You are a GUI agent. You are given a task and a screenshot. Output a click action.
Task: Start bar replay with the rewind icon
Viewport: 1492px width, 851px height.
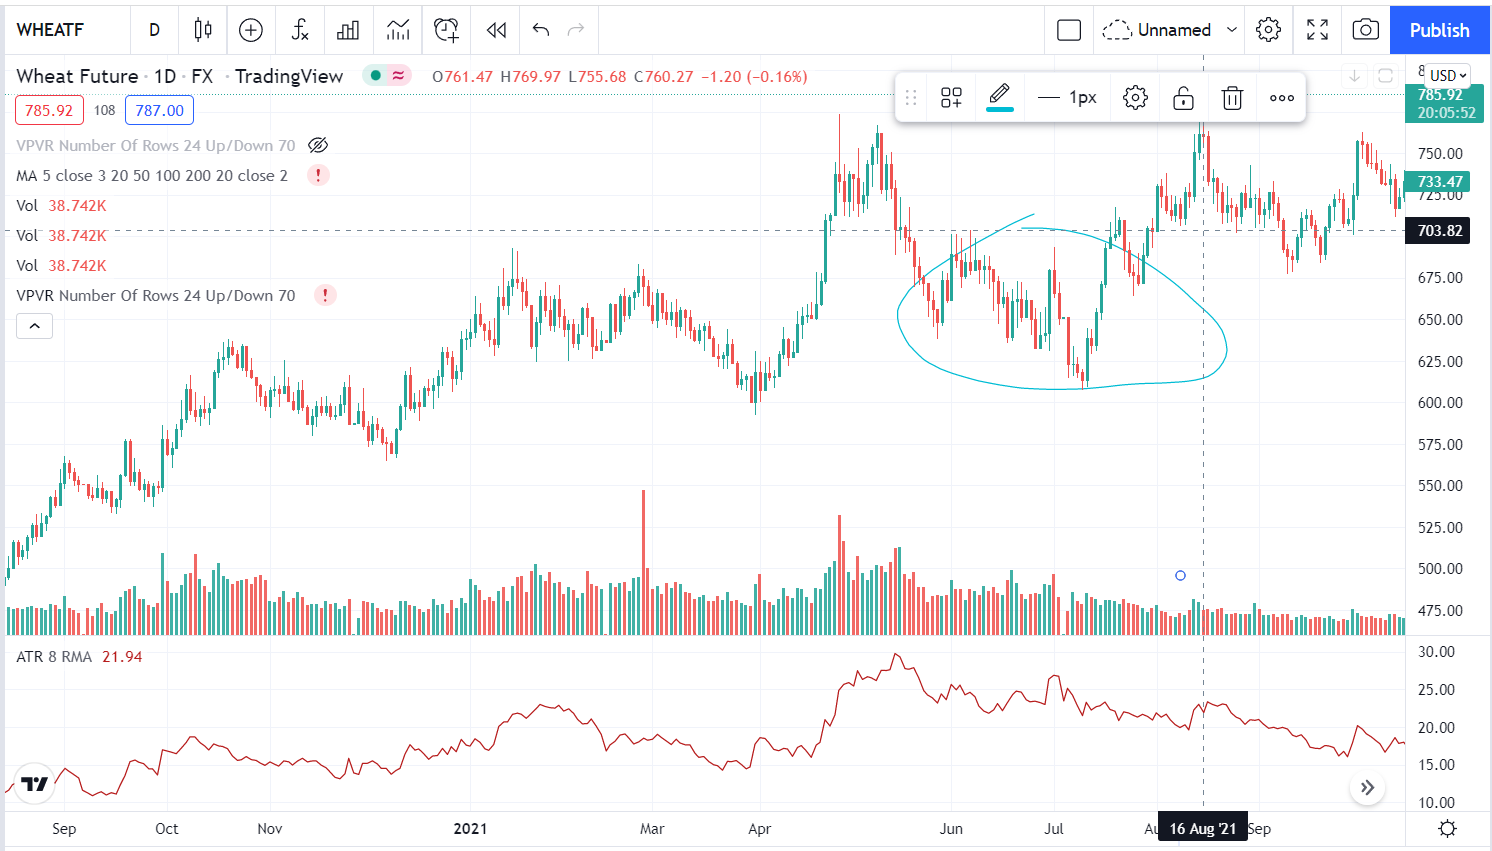(x=496, y=30)
